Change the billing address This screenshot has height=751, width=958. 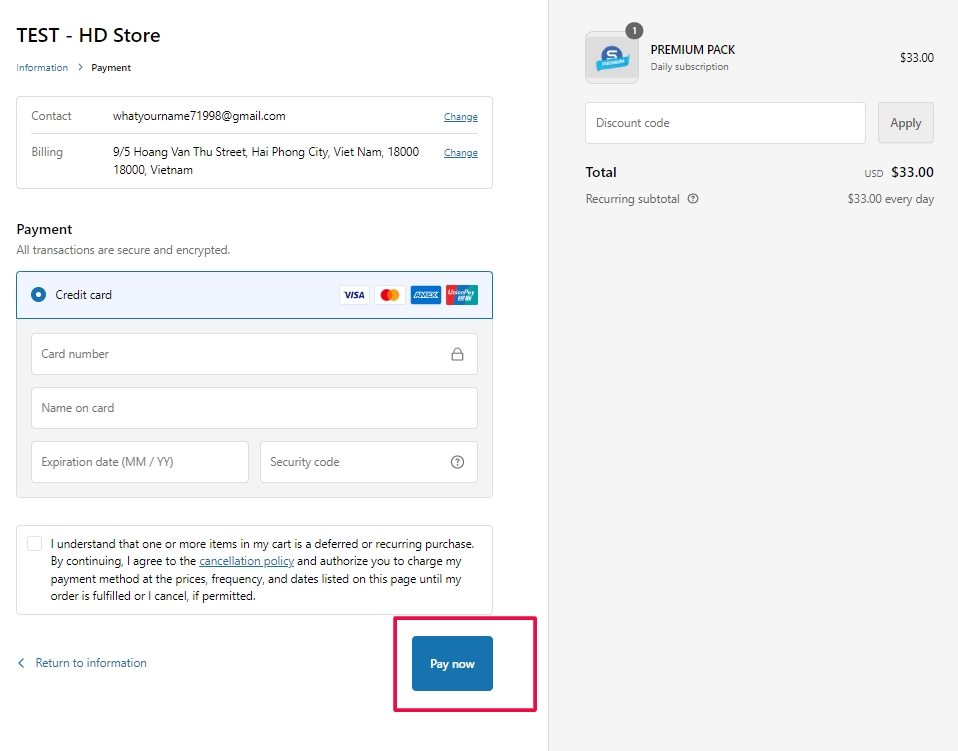point(460,153)
